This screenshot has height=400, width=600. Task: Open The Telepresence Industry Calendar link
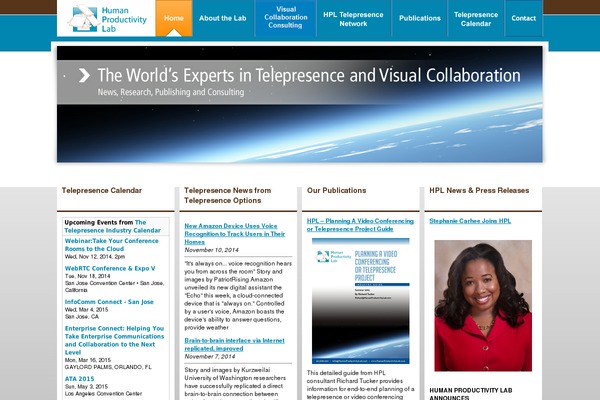click(112, 226)
